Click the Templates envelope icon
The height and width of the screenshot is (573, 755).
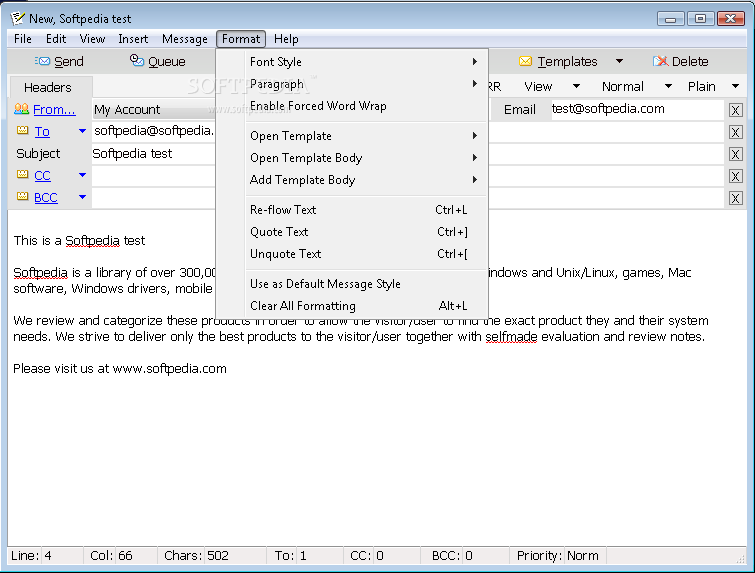(x=525, y=61)
